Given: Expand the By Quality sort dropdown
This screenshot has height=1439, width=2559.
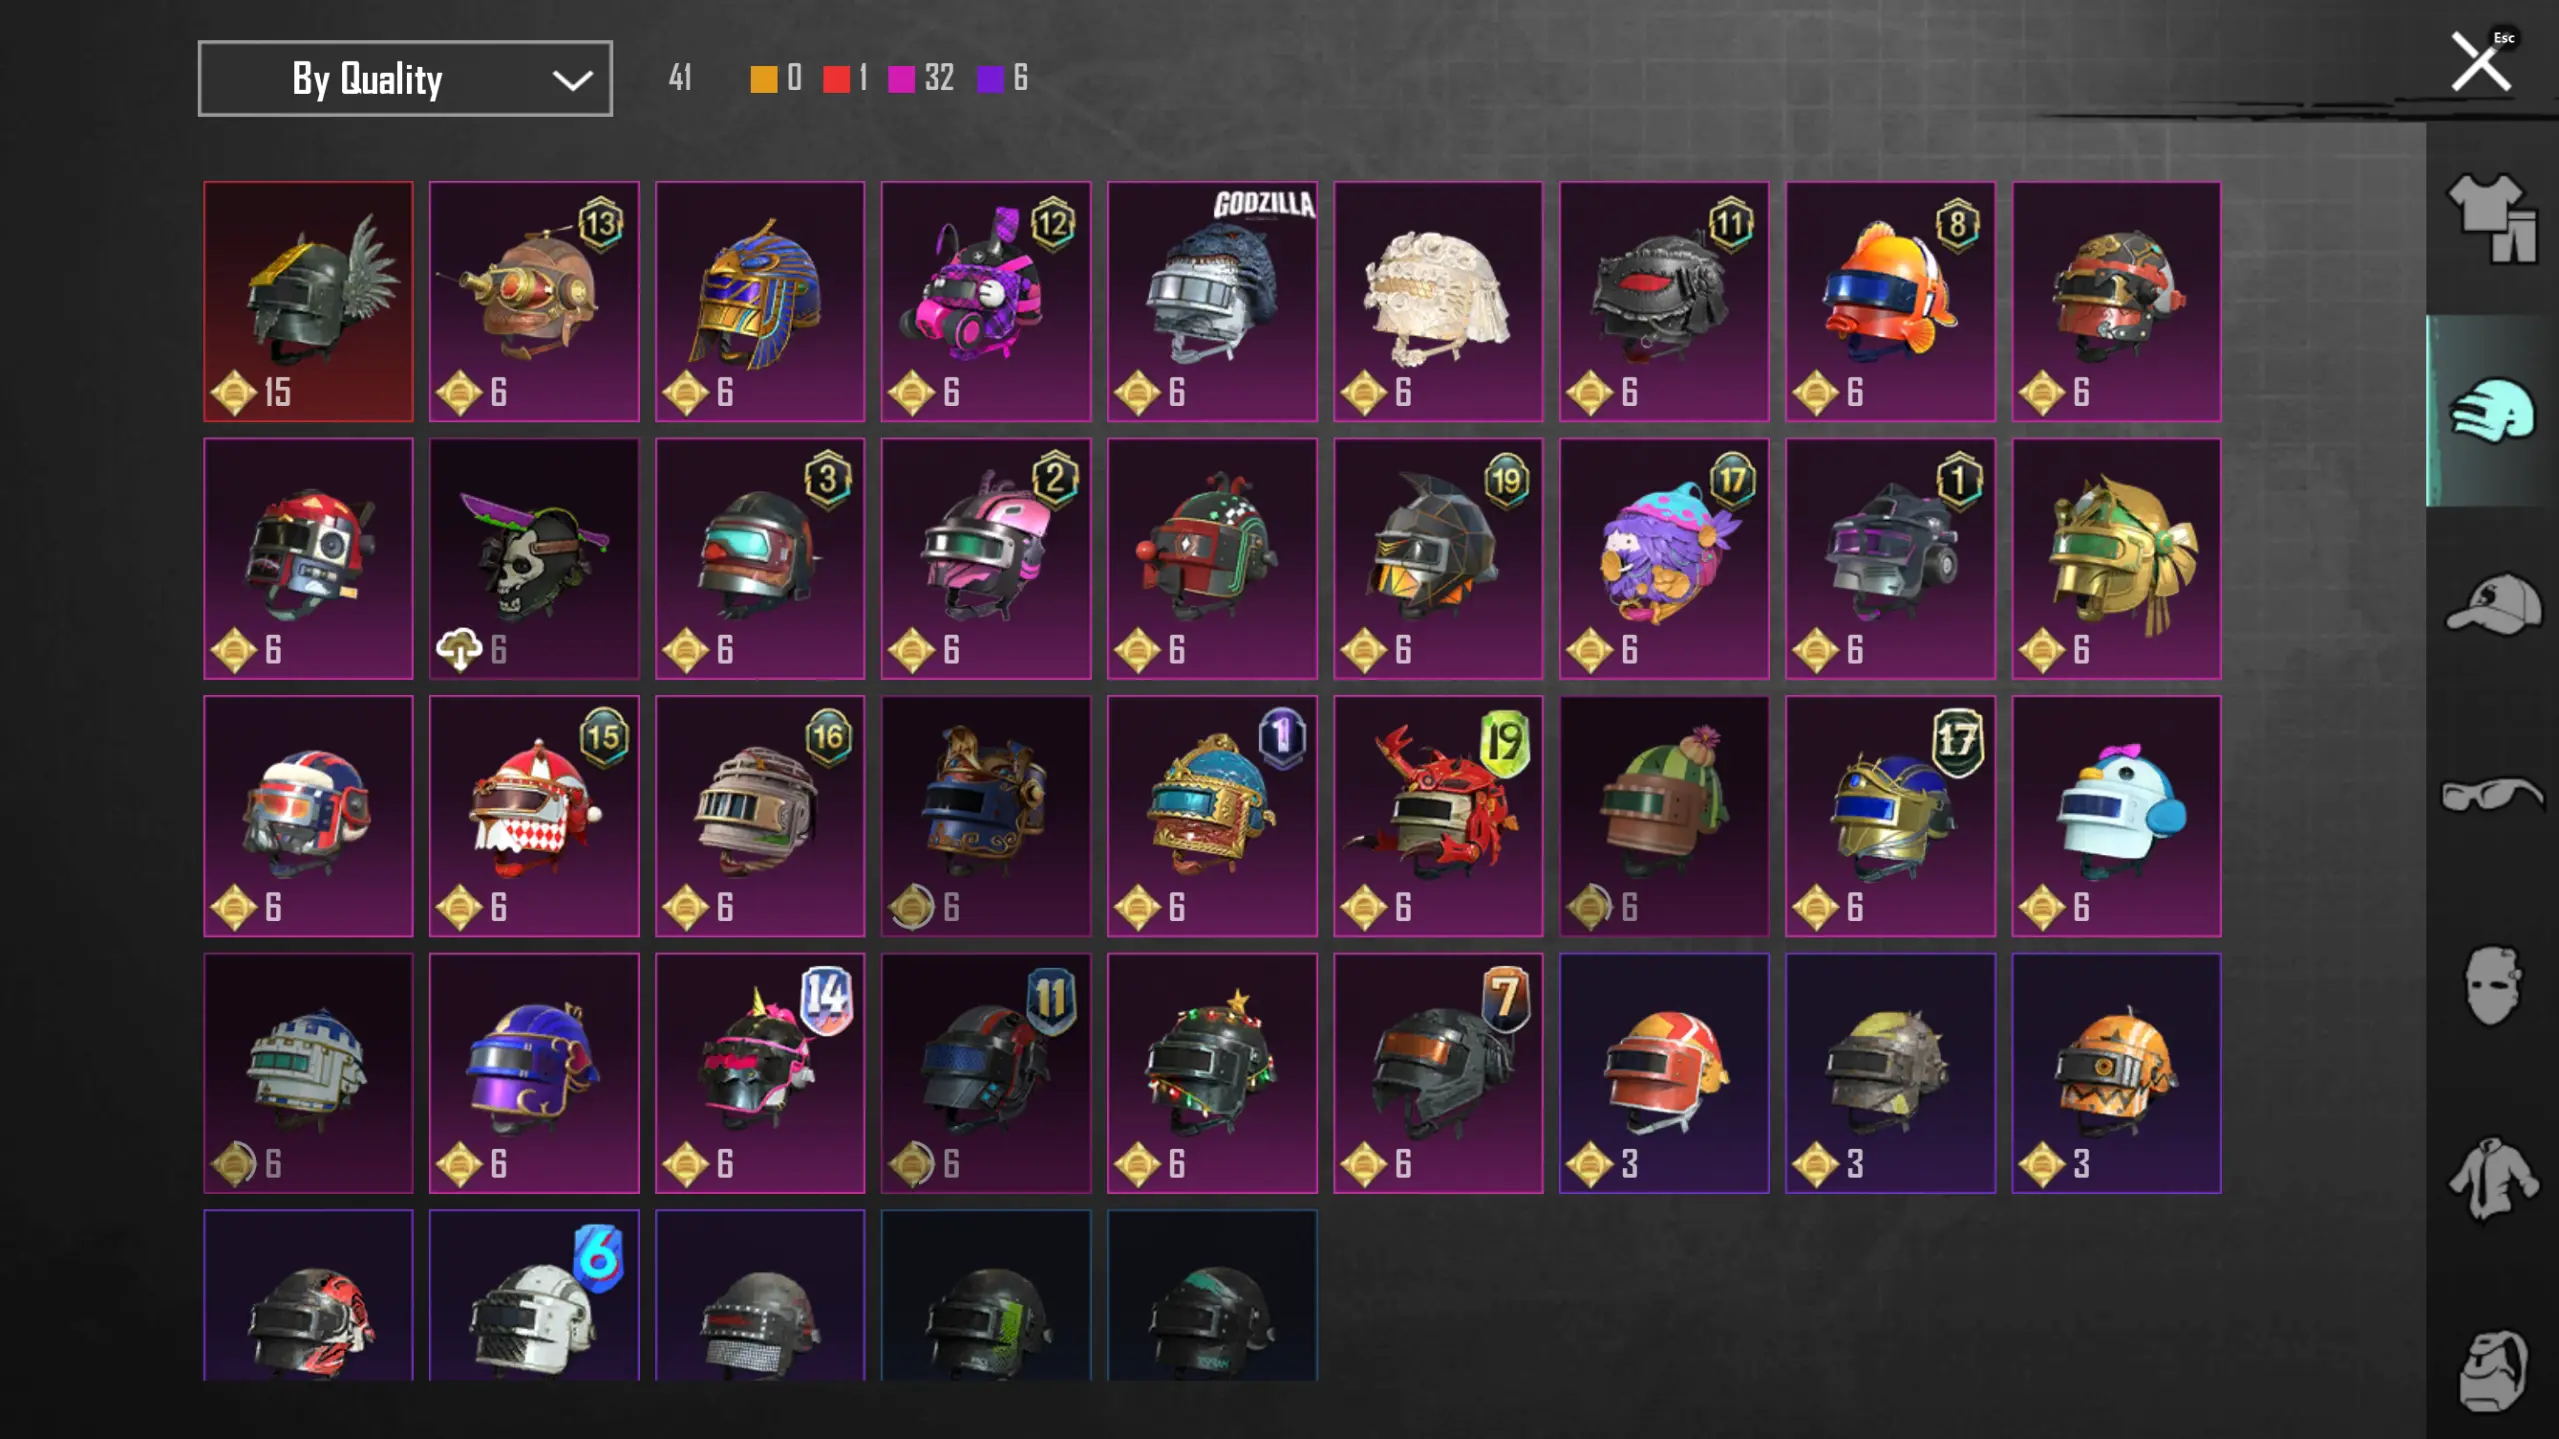Looking at the screenshot, I should [405, 78].
